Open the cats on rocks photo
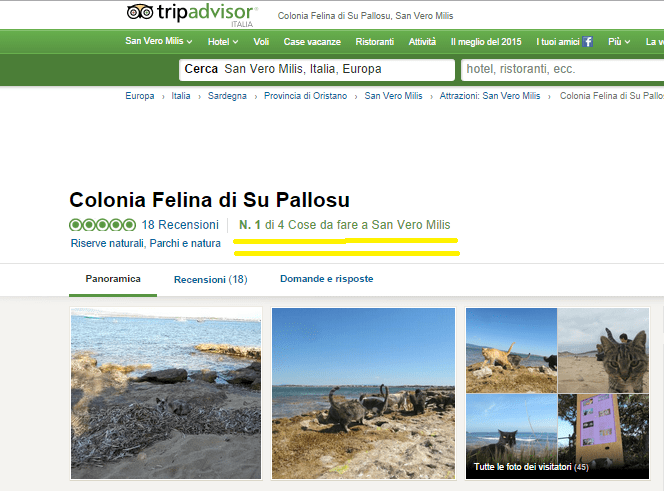This screenshot has height=491, width=664. 363,393
